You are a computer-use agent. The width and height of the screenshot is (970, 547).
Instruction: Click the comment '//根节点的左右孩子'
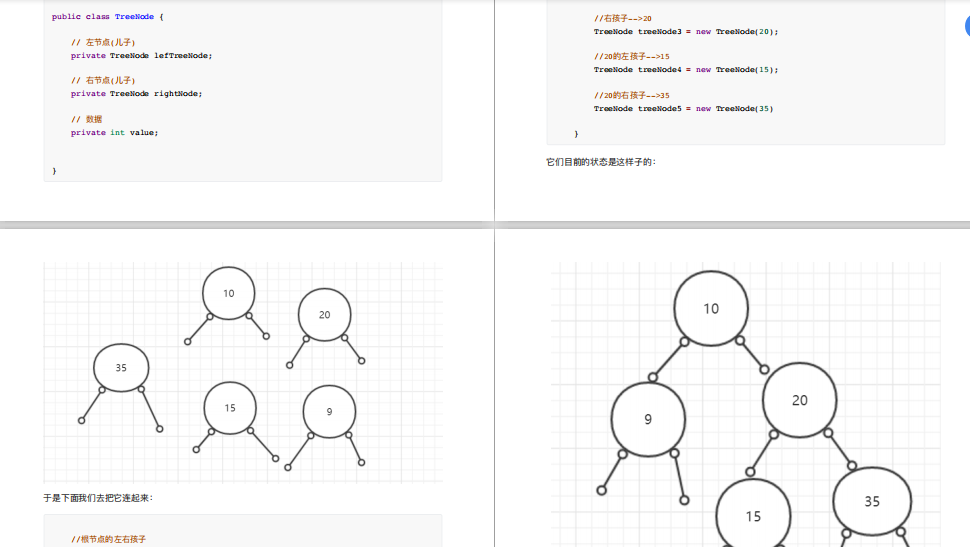[x=108, y=540]
